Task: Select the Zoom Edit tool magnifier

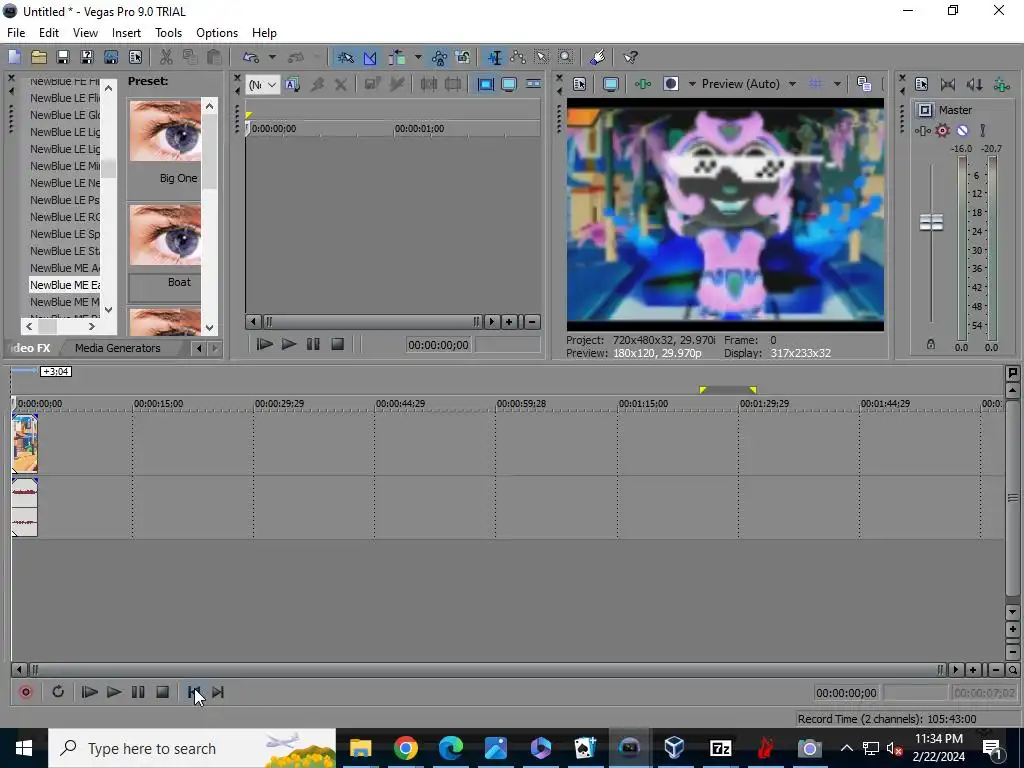Action: [566, 57]
